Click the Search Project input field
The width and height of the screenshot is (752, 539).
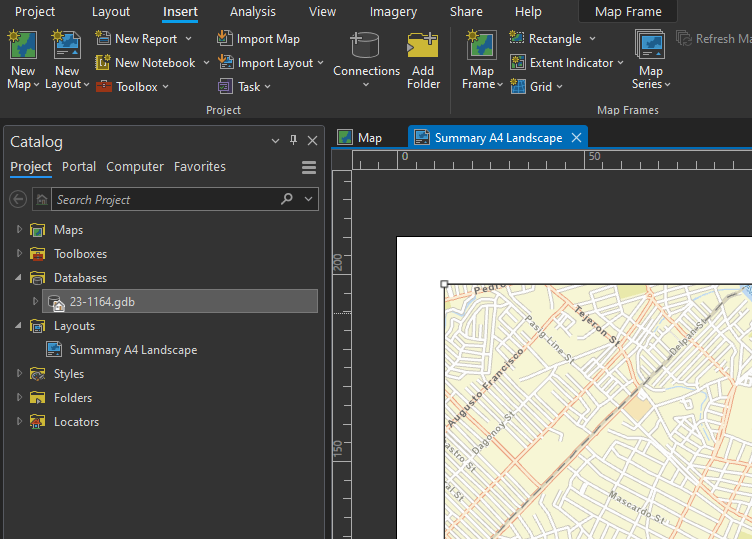click(165, 200)
